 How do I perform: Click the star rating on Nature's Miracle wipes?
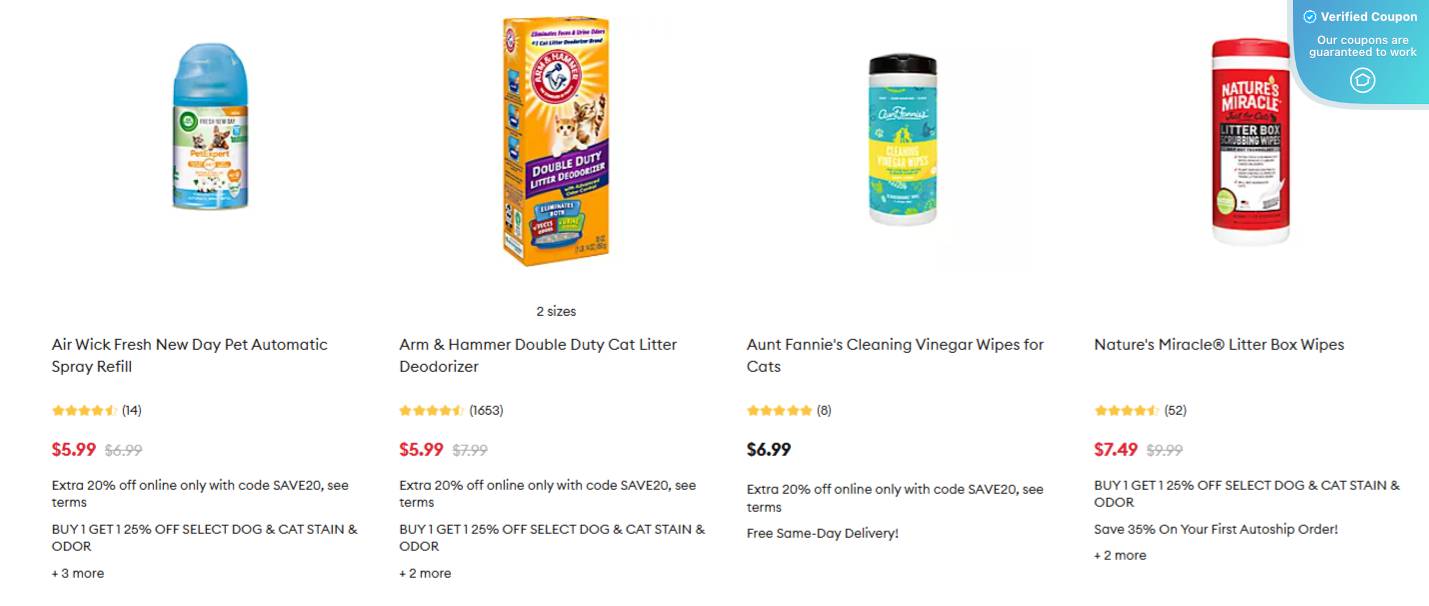pyautogui.click(x=1127, y=410)
